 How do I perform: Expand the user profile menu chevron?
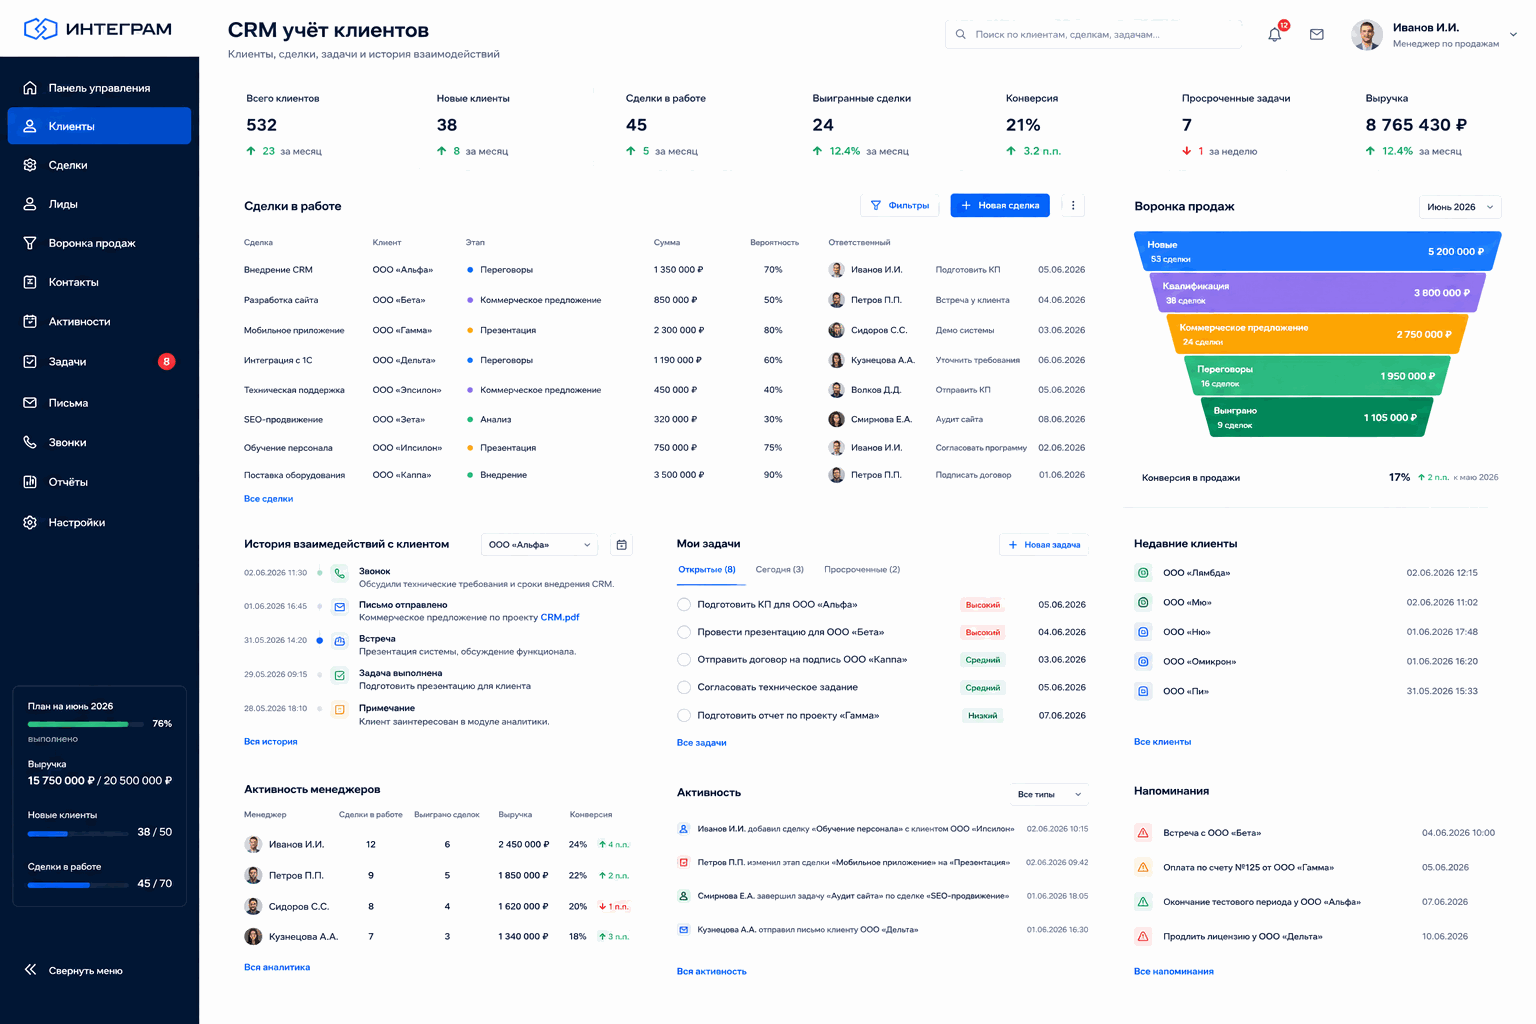pos(1513,35)
